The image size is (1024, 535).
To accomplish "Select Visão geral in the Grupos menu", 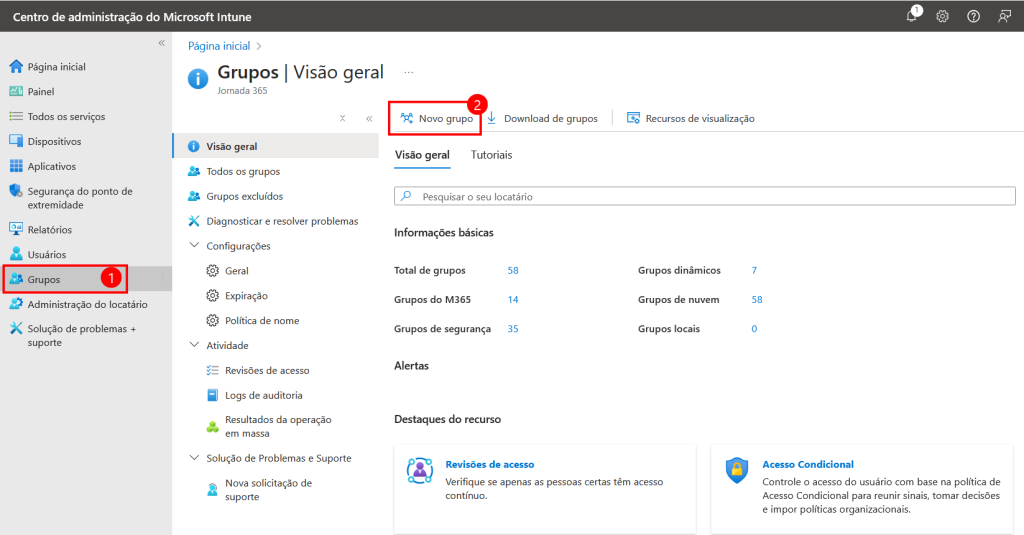I will pyautogui.click(x=276, y=146).
